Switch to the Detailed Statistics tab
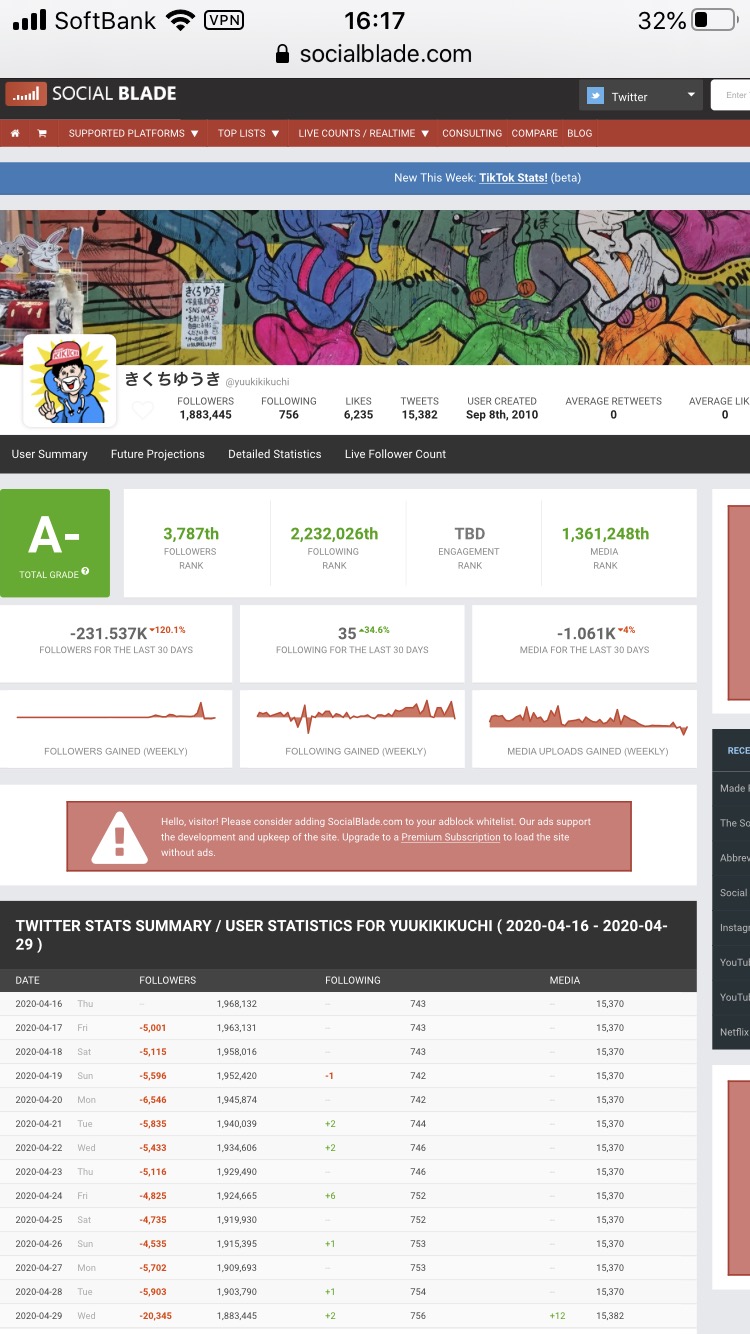Image resolution: width=750 pixels, height=1334 pixels. [x=275, y=454]
